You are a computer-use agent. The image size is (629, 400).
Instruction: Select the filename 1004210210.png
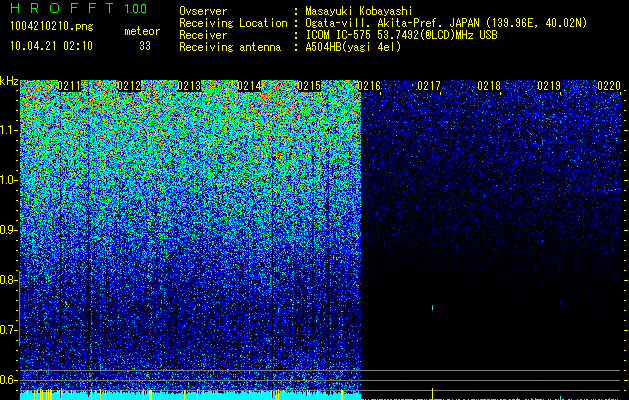[52, 27]
